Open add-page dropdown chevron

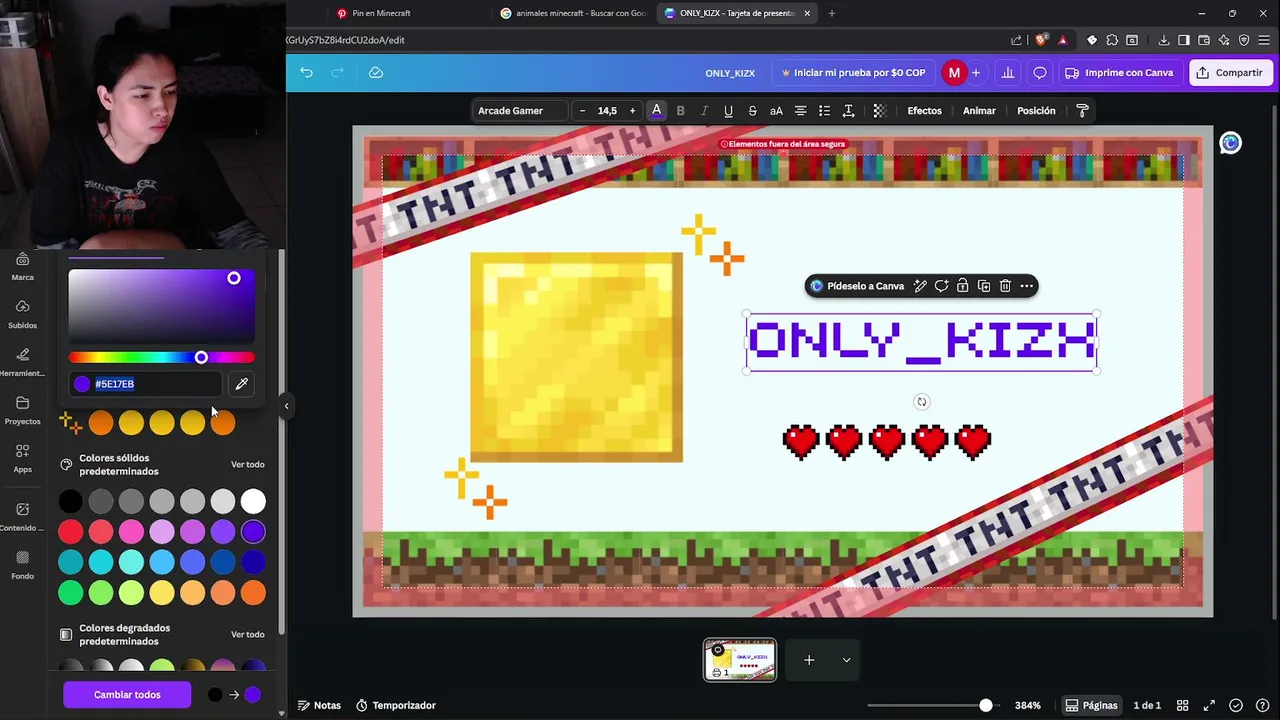click(x=846, y=660)
